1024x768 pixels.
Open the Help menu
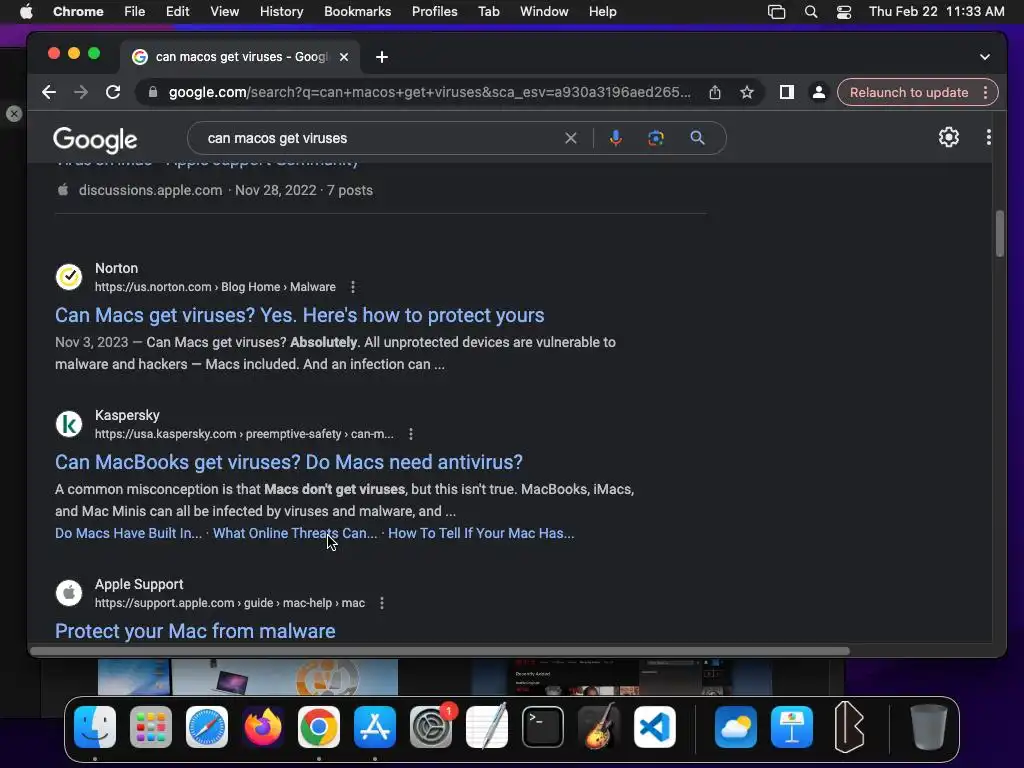point(602,12)
